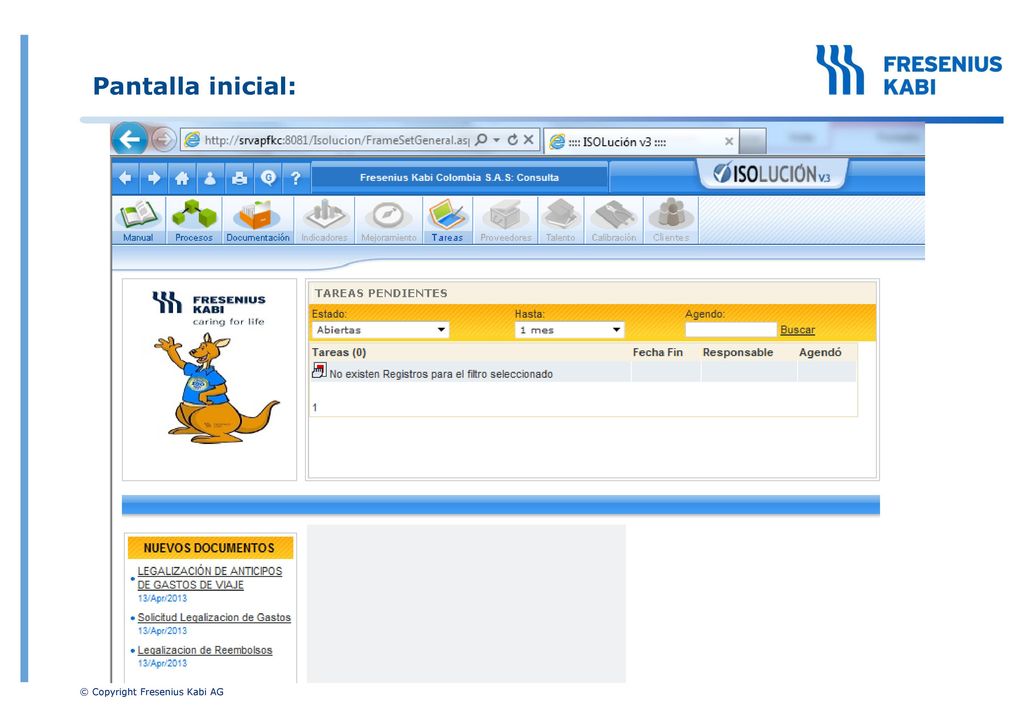Click the Tareas (0) column header
Viewport: 1024px width, 709px height.
339,353
